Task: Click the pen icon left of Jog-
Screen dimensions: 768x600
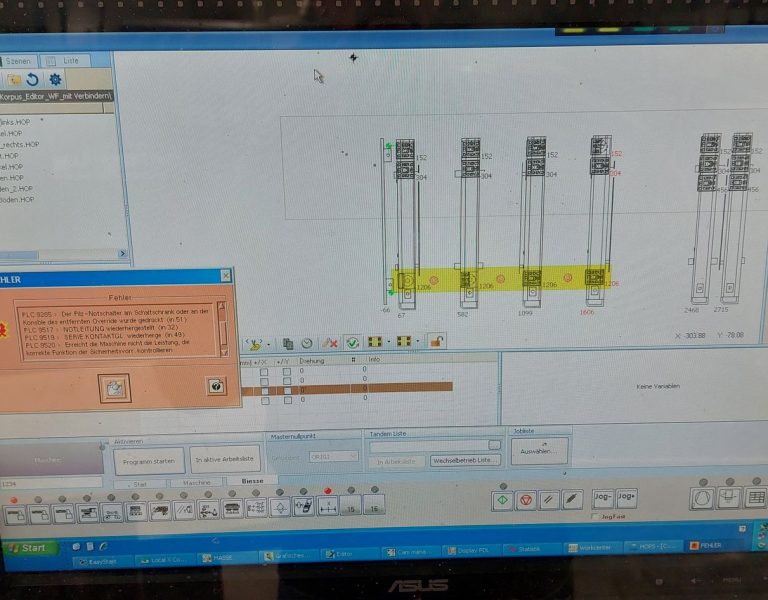Action: (572, 499)
